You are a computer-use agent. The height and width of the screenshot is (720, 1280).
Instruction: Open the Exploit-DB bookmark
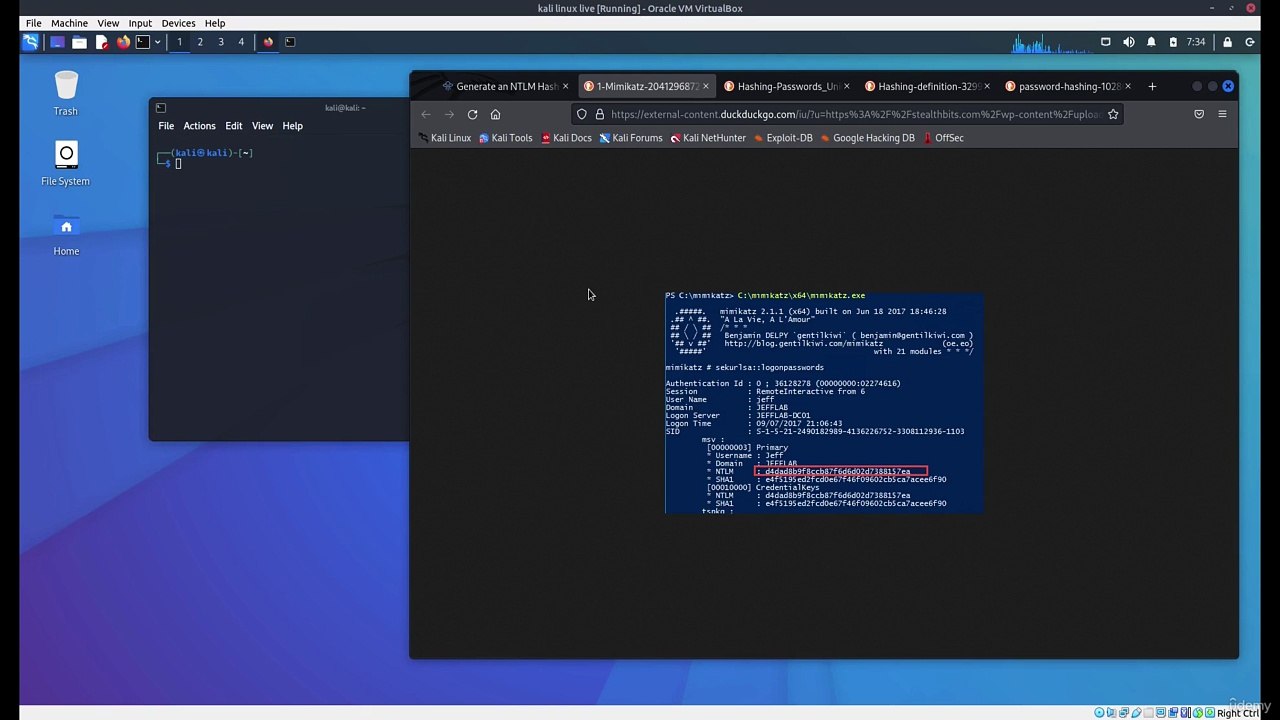783,138
